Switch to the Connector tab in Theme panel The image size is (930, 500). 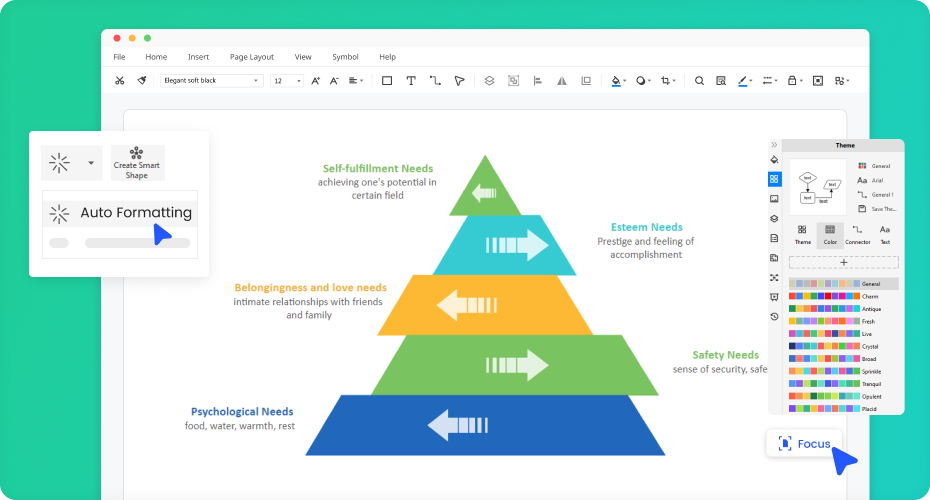click(857, 234)
